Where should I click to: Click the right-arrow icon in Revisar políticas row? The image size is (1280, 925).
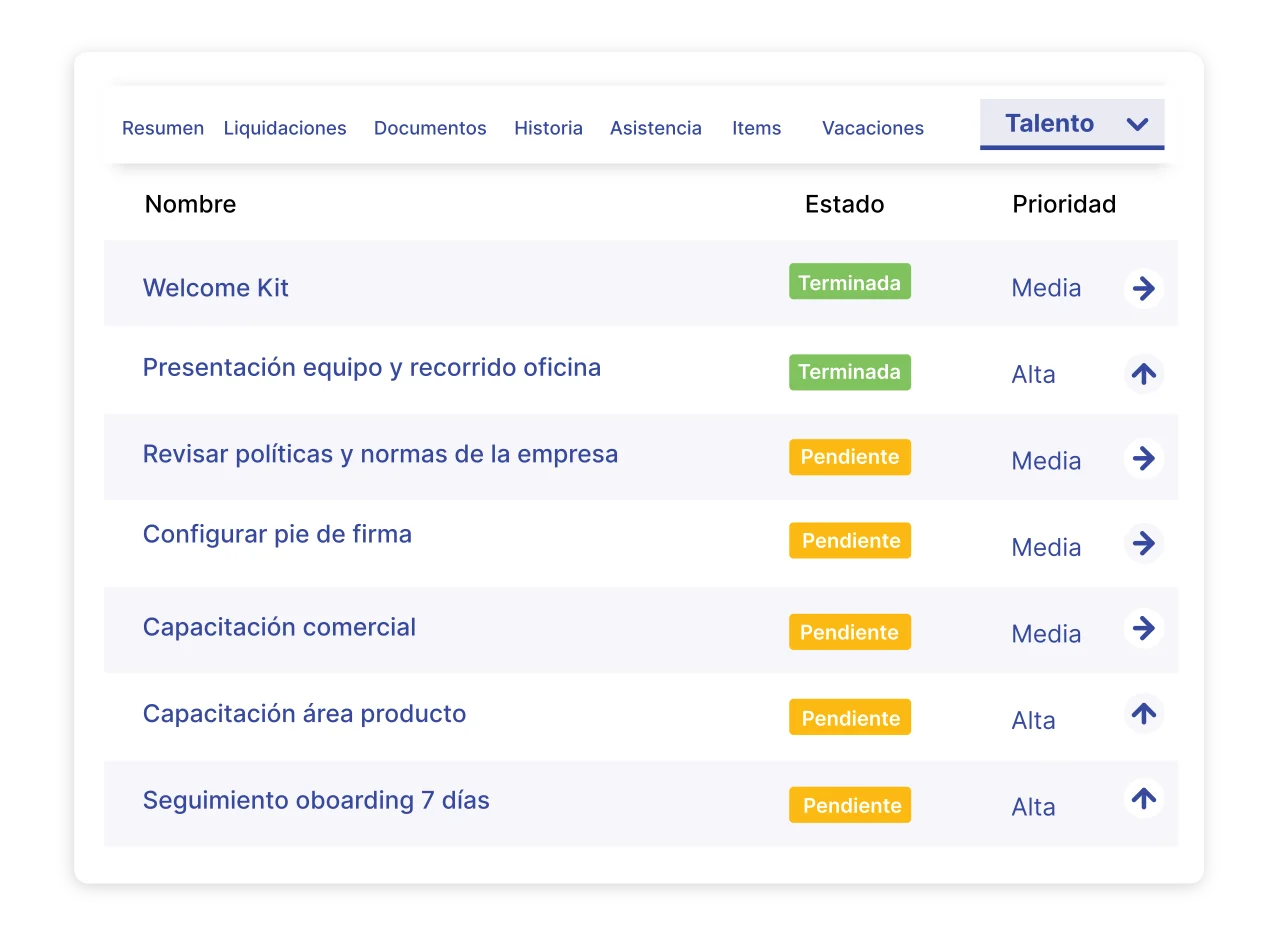[x=1143, y=459]
